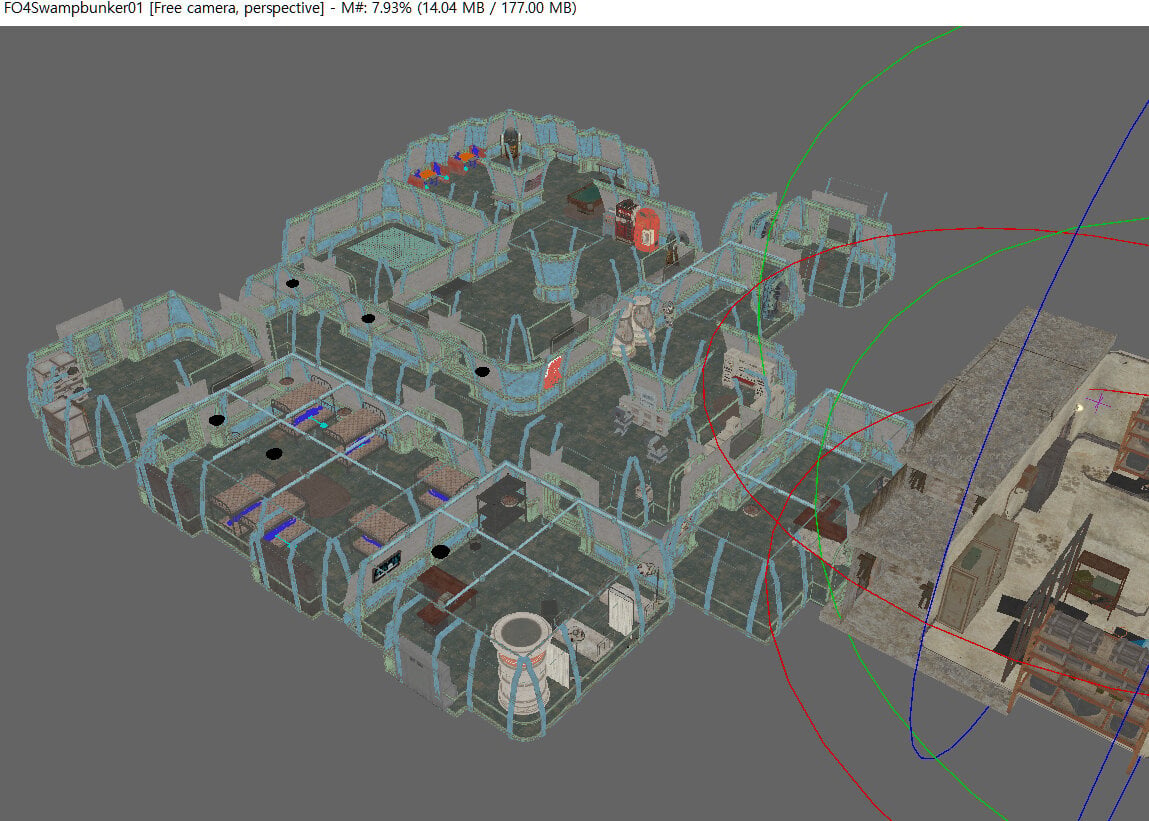Select the red poster on curved wall
Image resolution: width=1149 pixels, height=821 pixels.
553,372
